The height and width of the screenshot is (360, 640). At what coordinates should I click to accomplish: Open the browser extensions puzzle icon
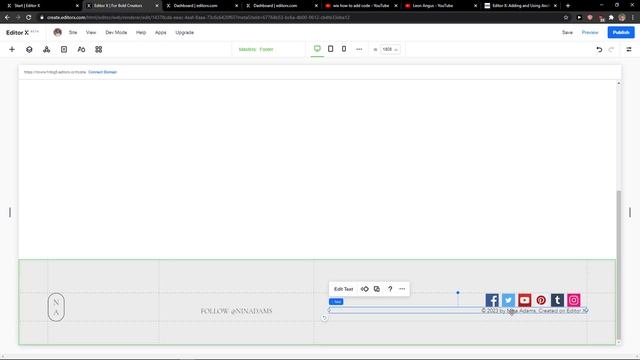[x=611, y=18]
